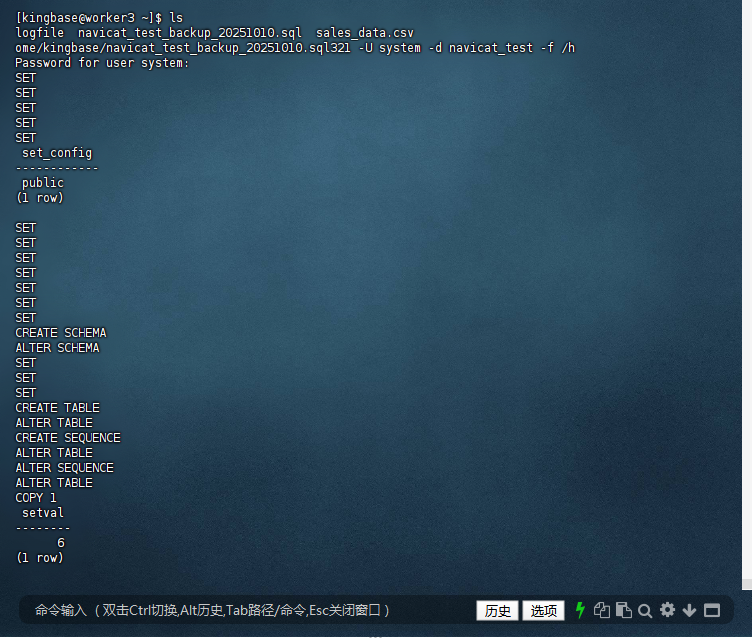Click '-U system' in the command line
The width and height of the screenshot is (752, 638).
point(390,48)
